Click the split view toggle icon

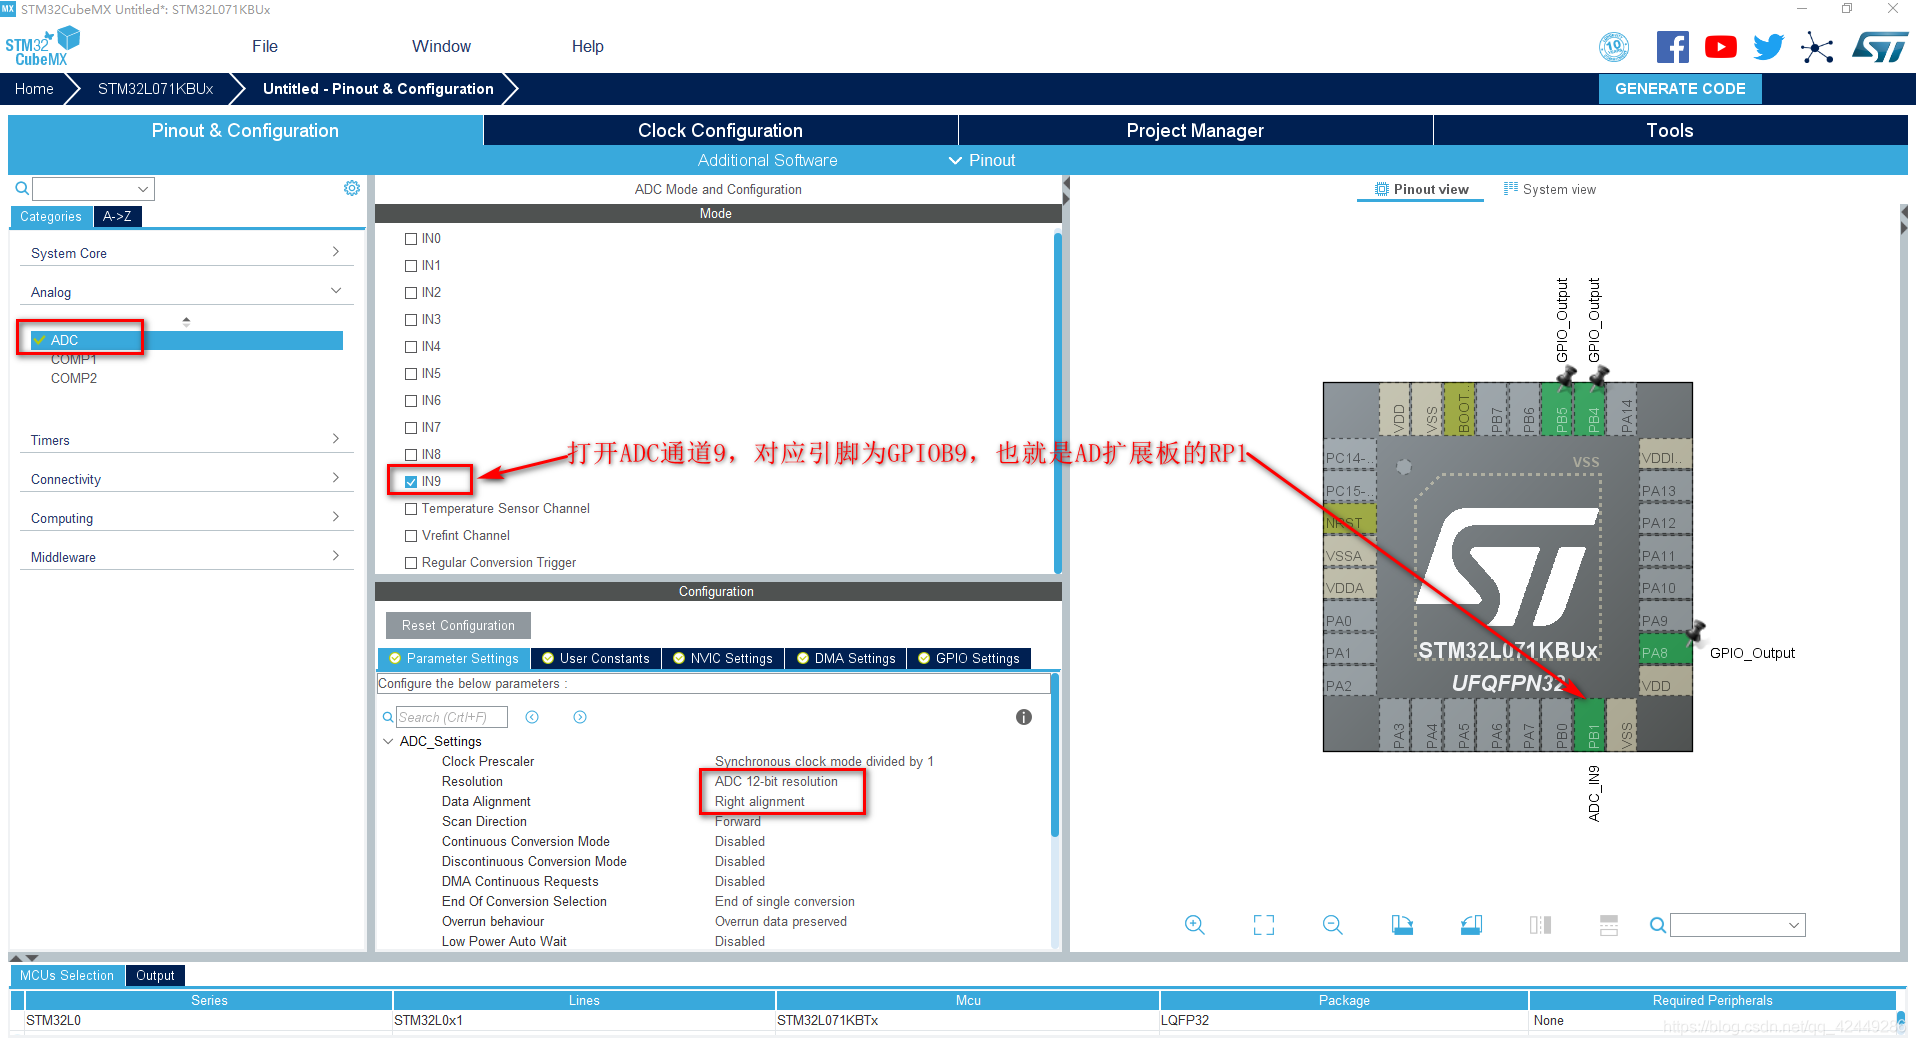coord(1540,925)
